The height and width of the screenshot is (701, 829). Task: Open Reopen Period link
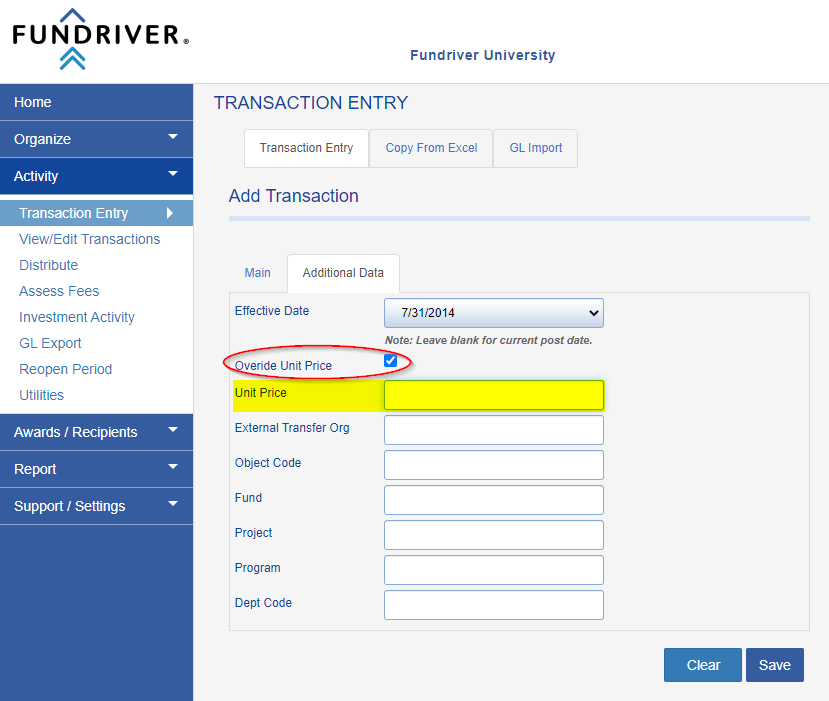(x=66, y=370)
